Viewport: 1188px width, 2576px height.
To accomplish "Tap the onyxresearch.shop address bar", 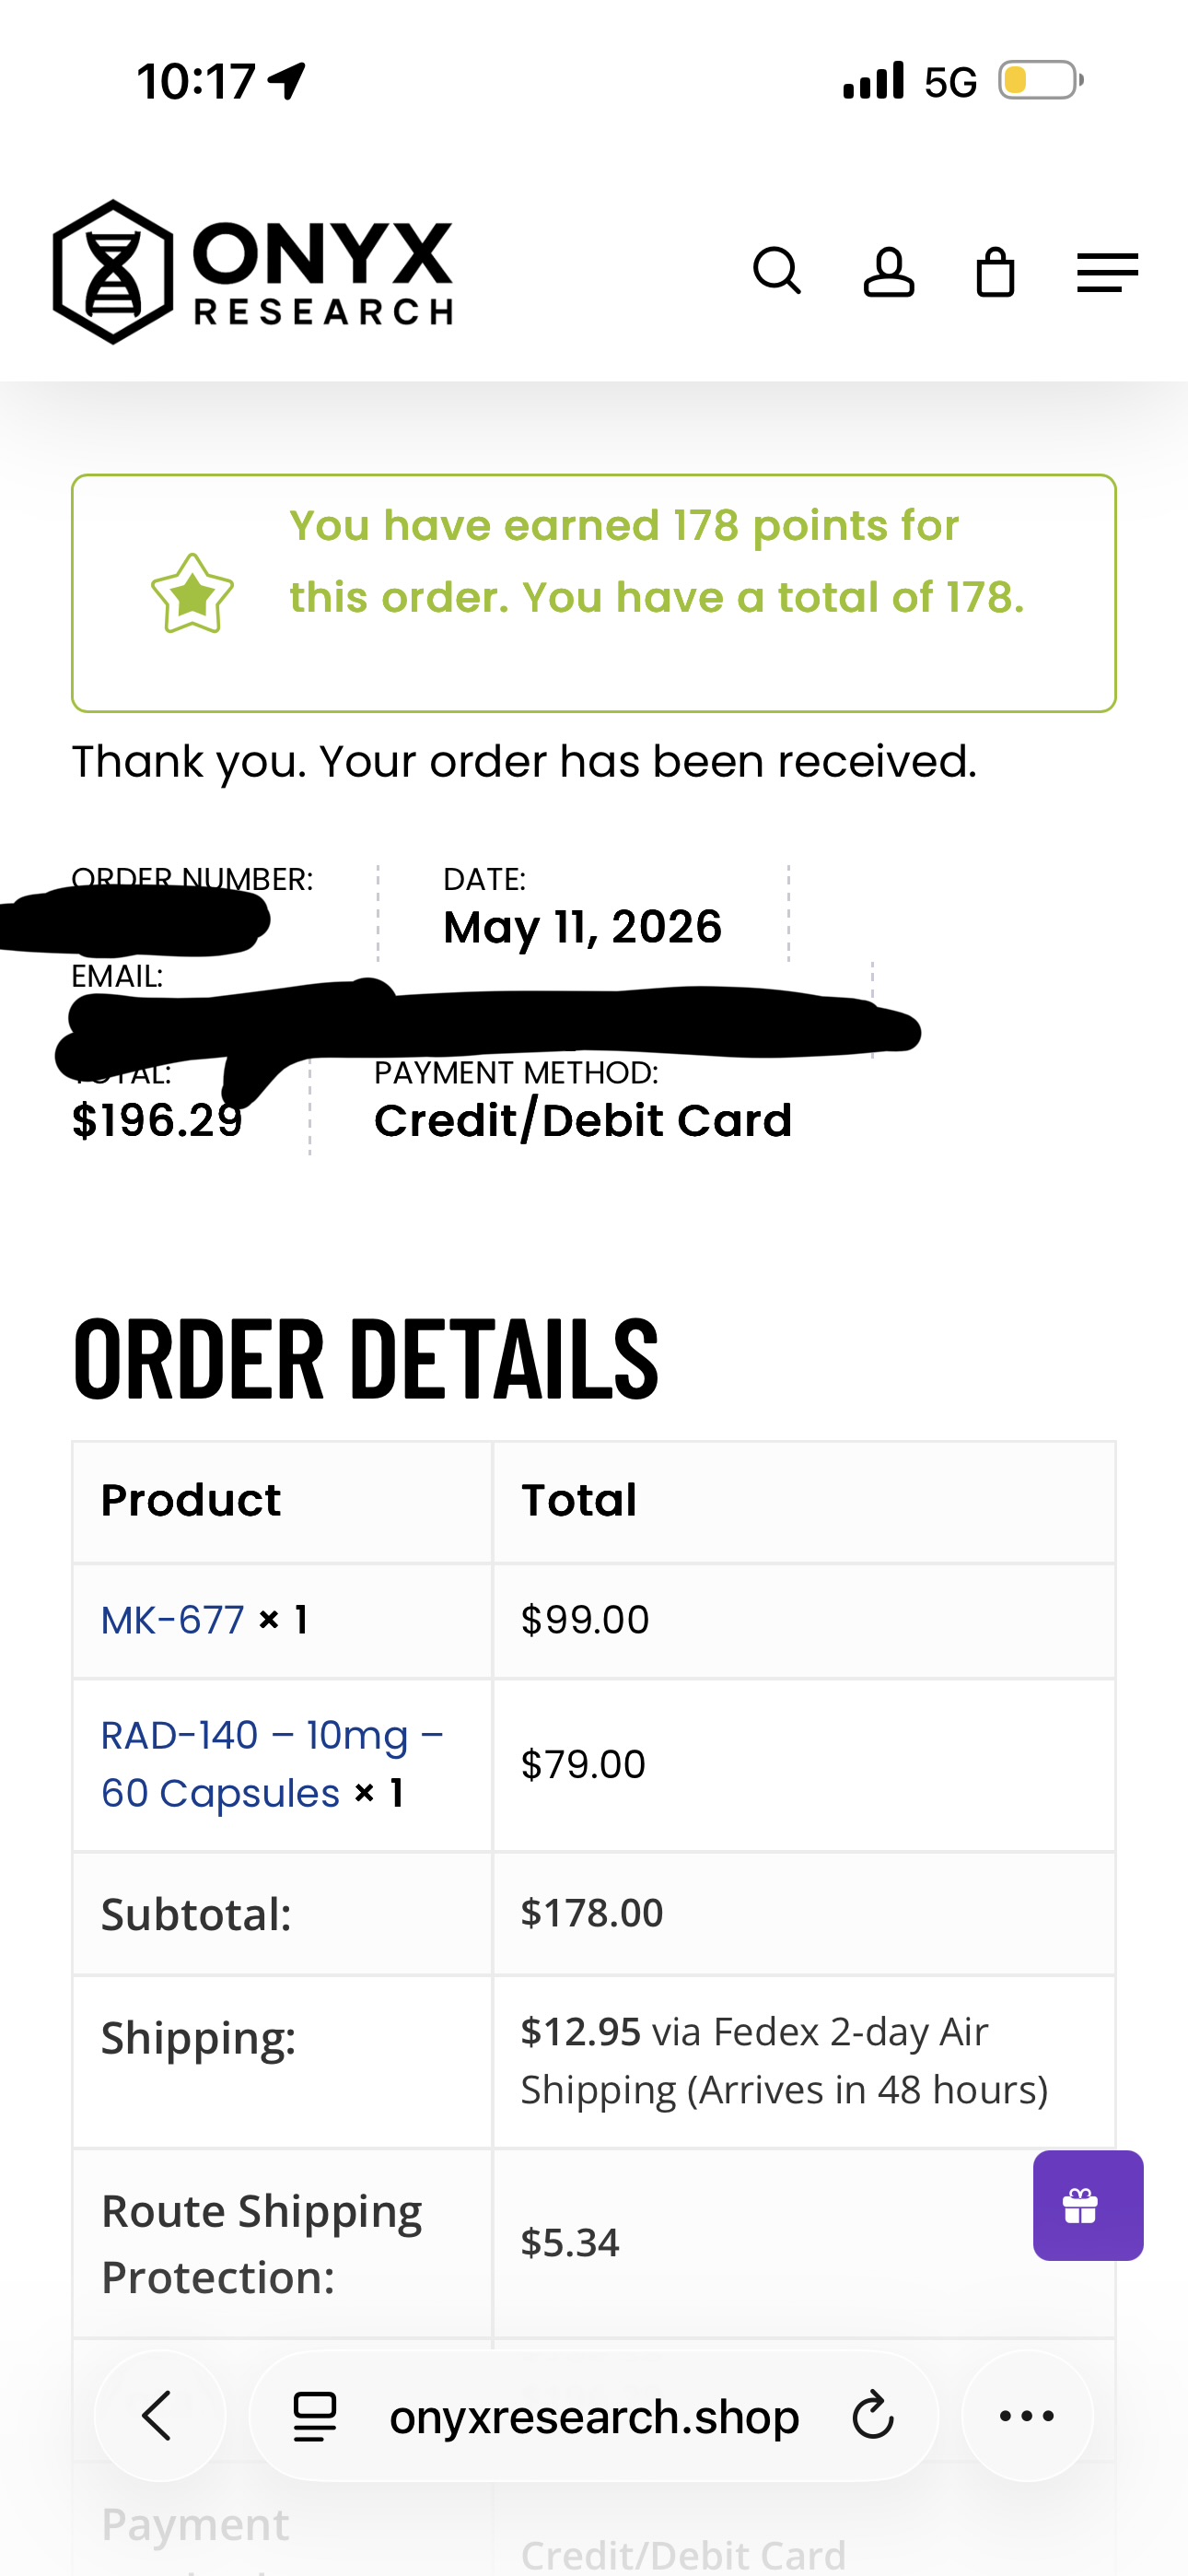I will (594, 2416).
